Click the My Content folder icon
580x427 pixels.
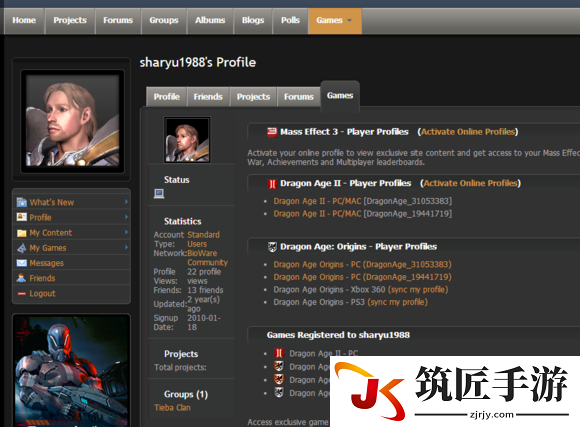click(22, 233)
